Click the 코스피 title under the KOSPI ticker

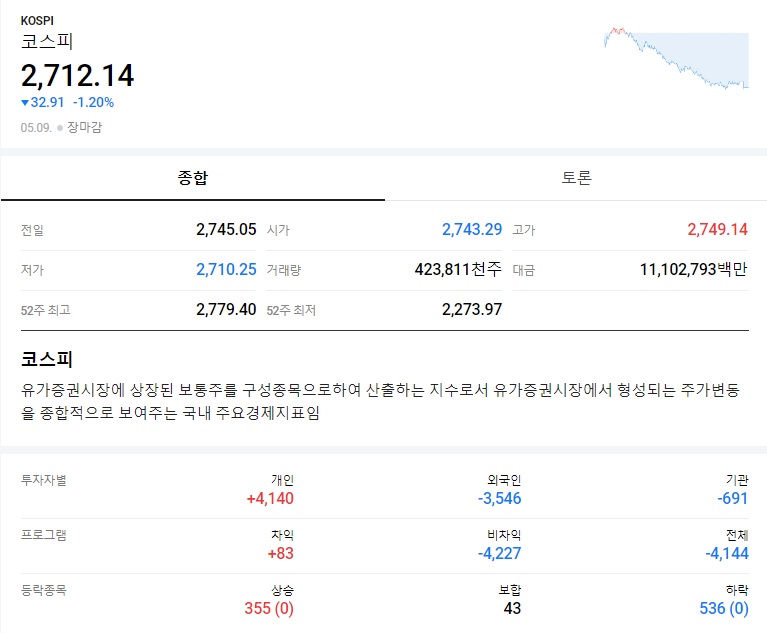coord(47,41)
